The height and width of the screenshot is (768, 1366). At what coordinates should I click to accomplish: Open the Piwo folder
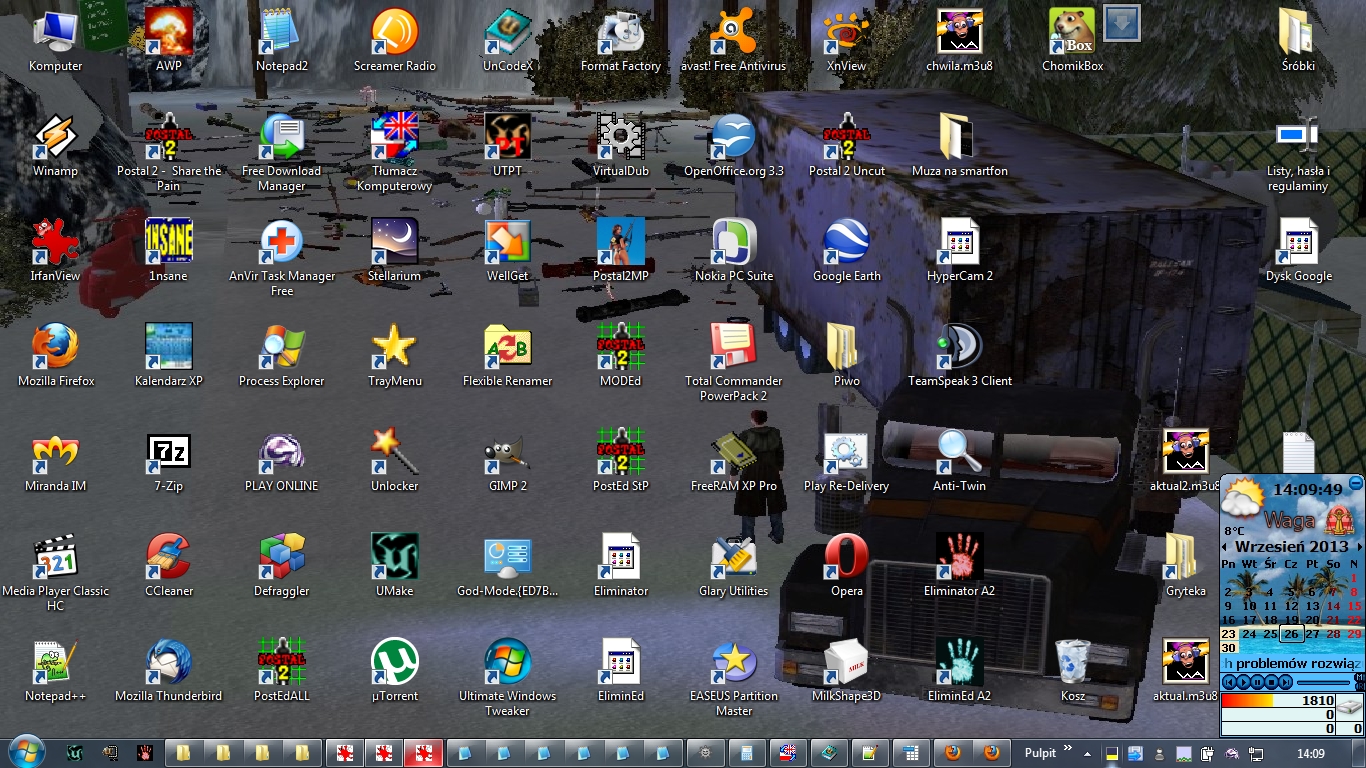click(846, 355)
